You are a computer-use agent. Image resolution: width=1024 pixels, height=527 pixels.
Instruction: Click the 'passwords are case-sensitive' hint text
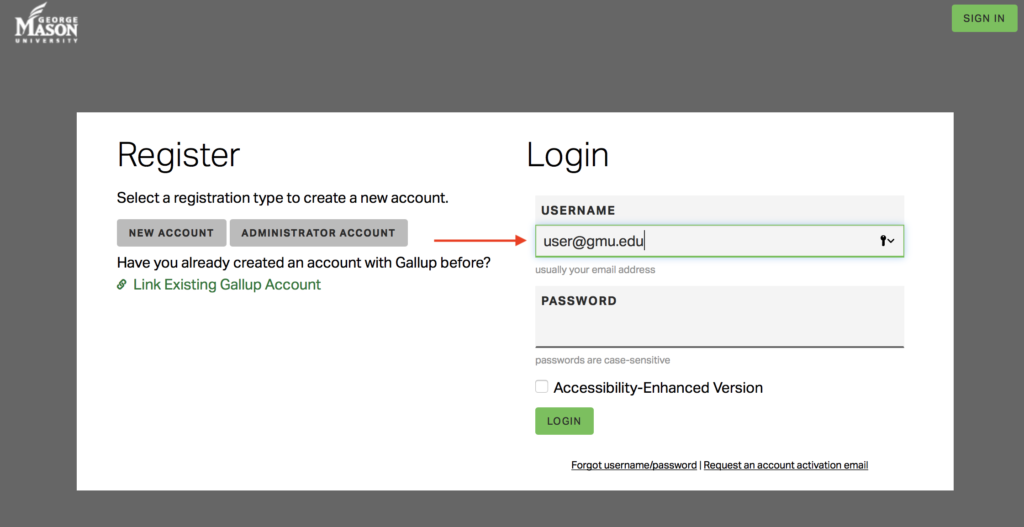(x=602, y=360)
